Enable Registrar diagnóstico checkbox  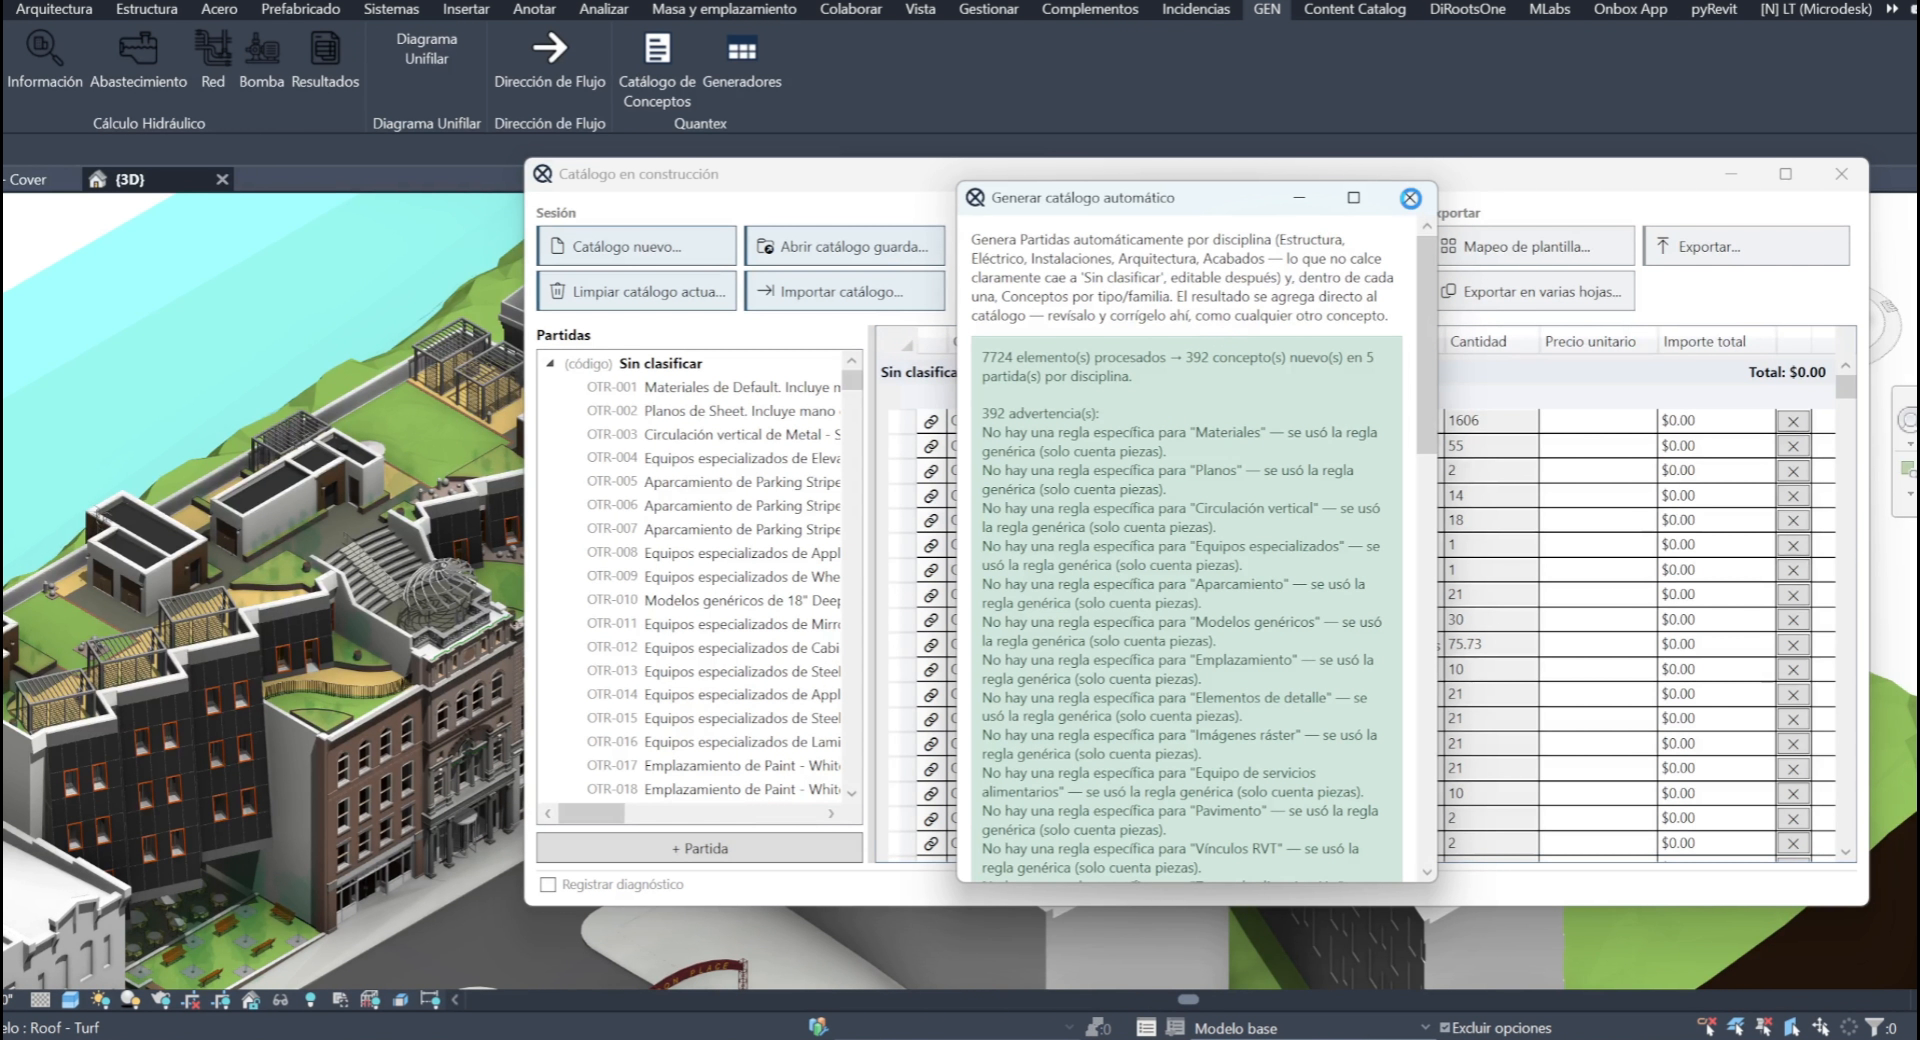point(548,884)
